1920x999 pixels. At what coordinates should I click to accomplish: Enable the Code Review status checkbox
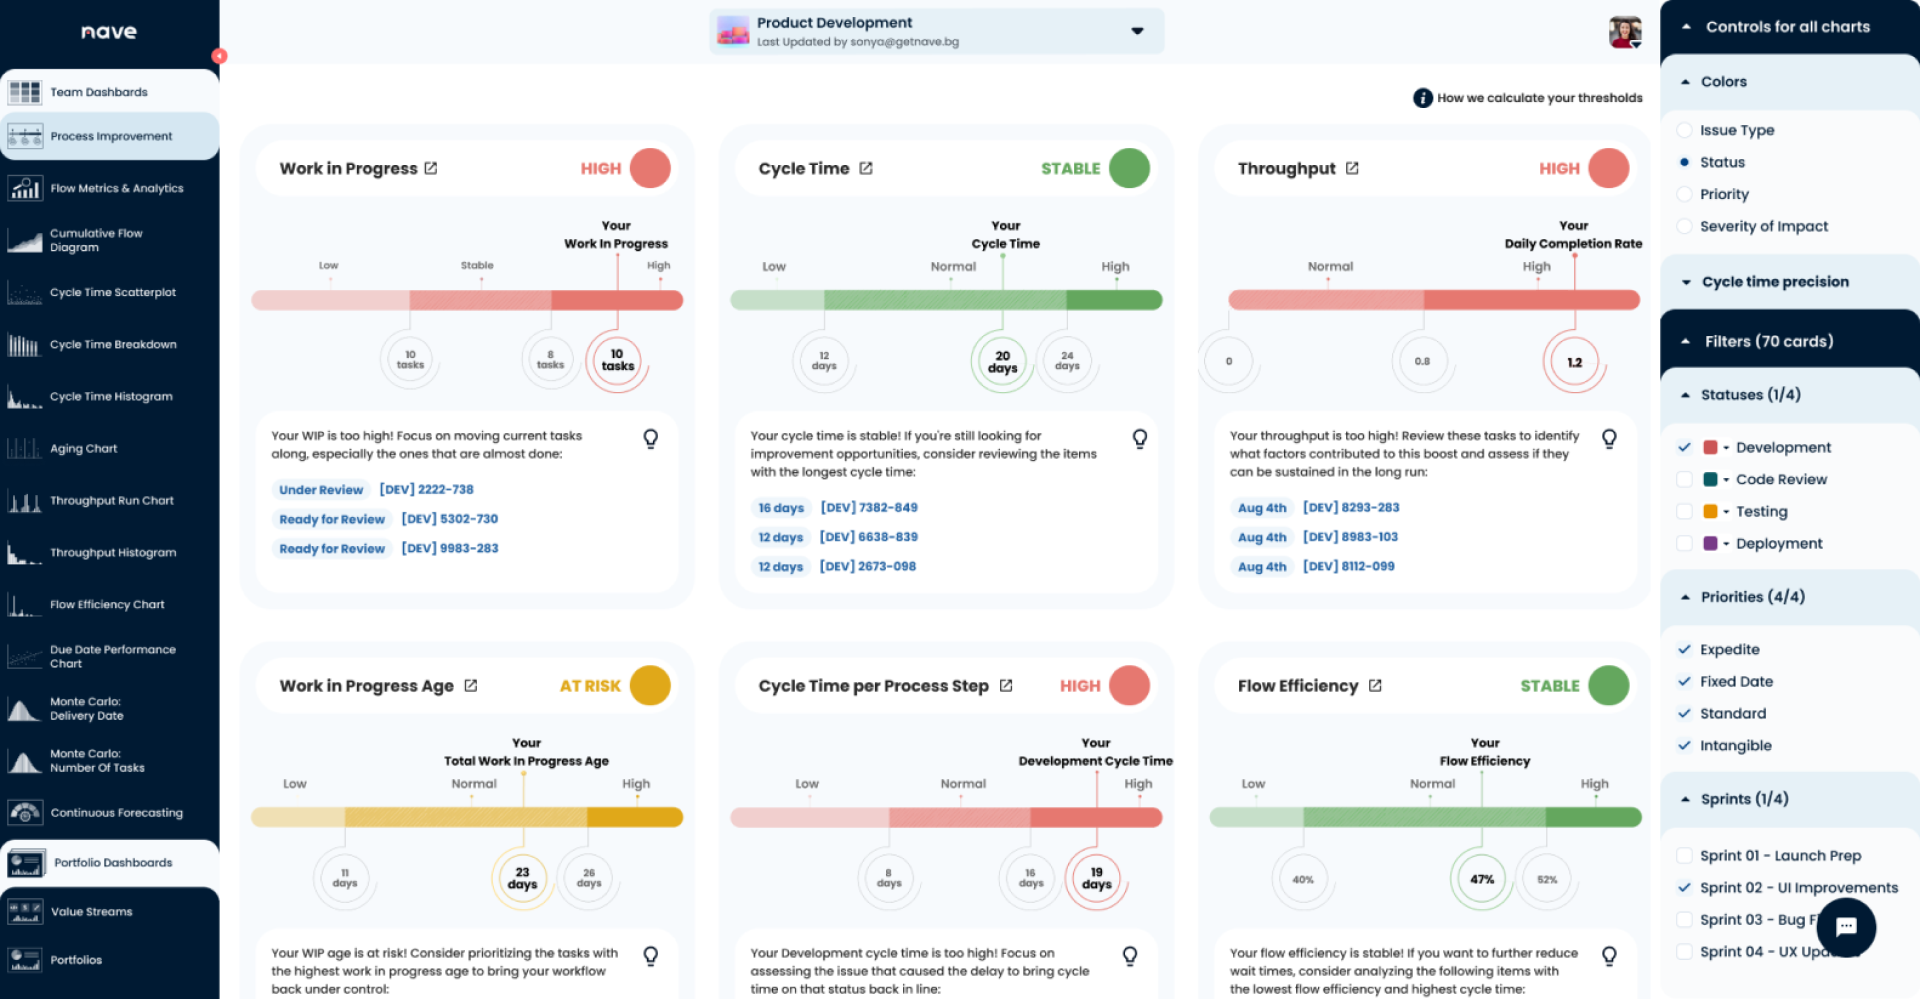point(1685,479)
